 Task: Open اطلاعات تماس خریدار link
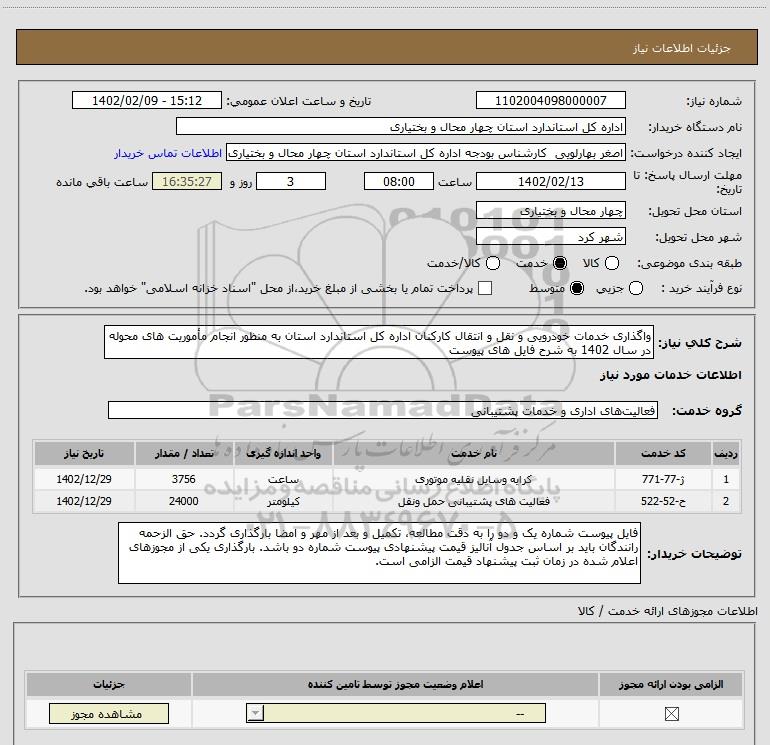coord(168,154)
